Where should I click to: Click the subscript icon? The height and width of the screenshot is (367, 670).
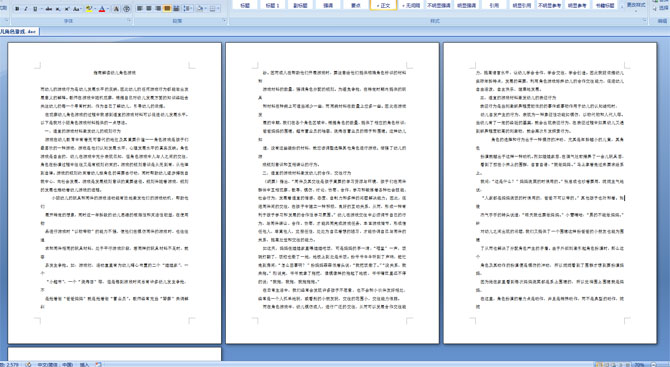click(58, 9)
